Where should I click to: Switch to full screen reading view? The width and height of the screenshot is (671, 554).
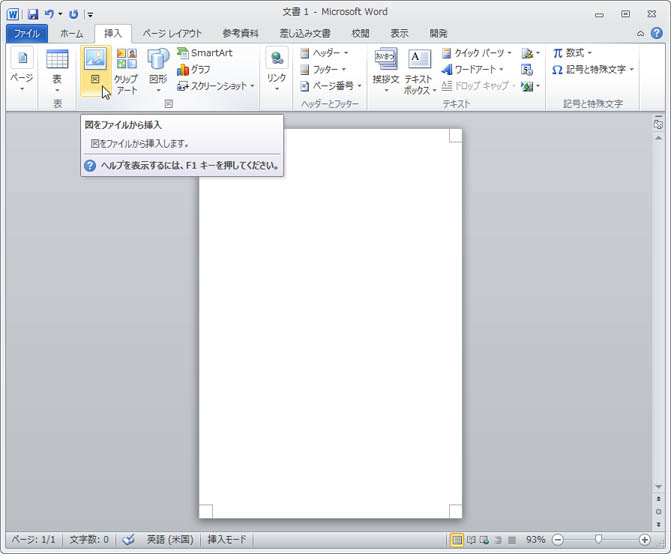click(x=471, y=540)
